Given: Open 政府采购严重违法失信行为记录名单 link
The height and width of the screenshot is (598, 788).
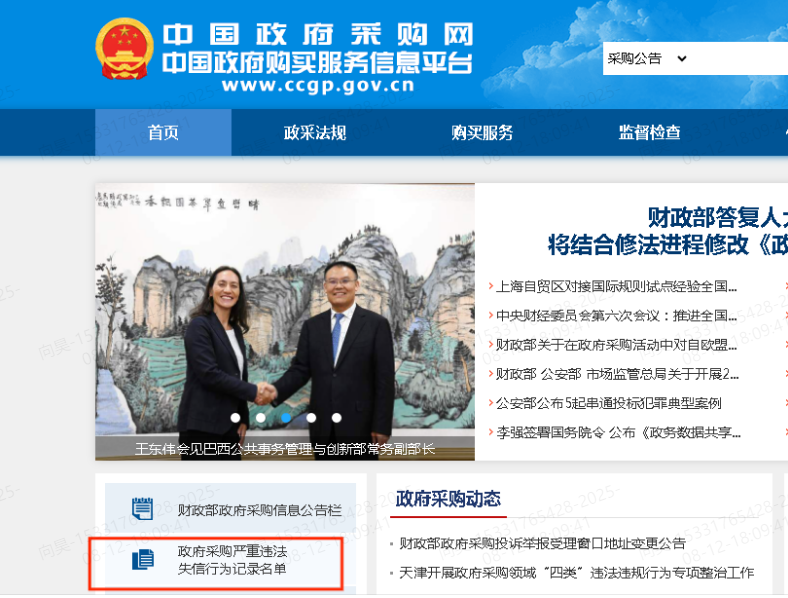Looking at the screenshot, I should coord(232,560).
